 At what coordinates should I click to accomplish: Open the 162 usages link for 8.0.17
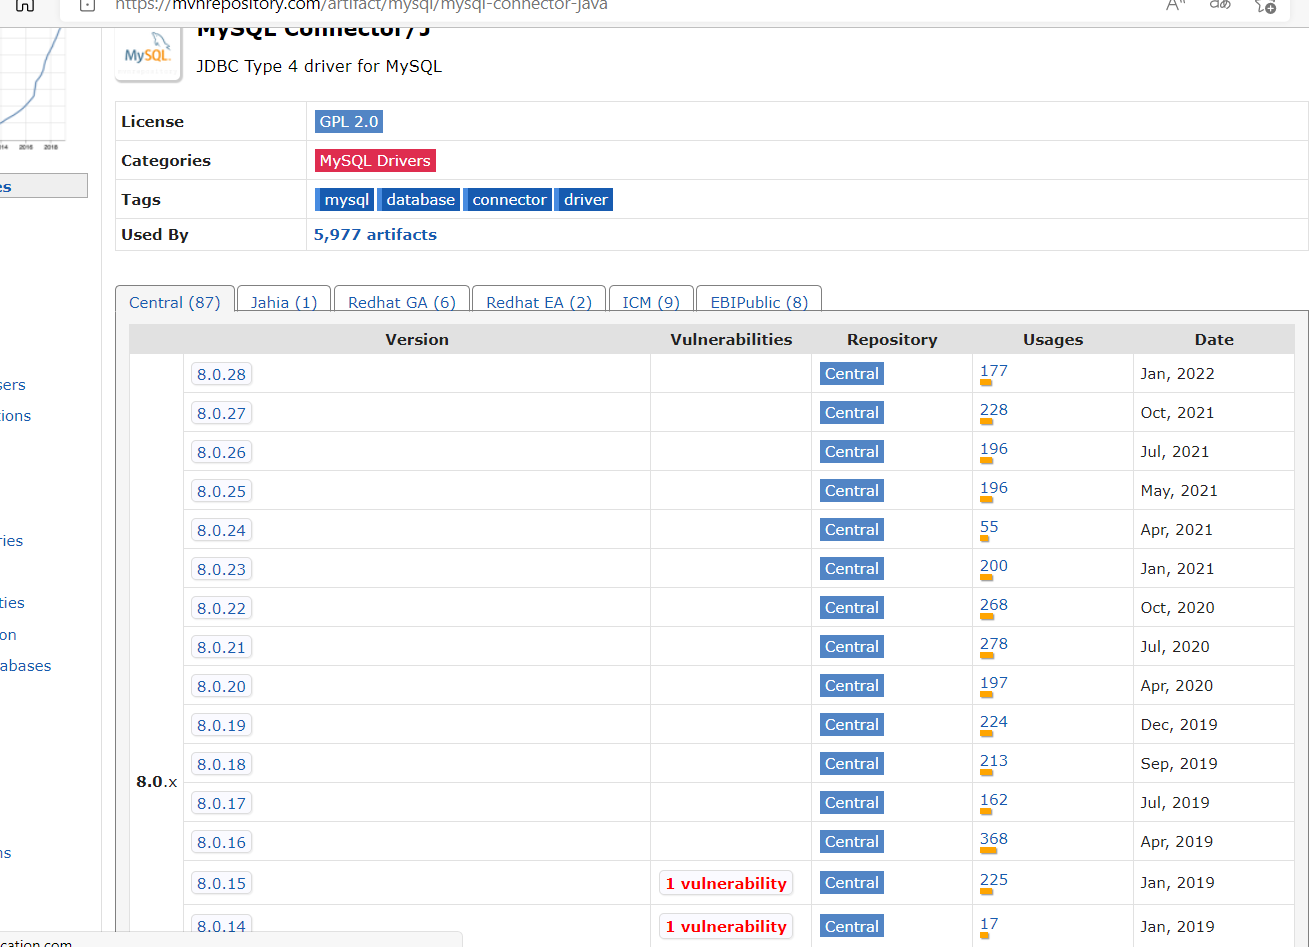click(994, 800)
